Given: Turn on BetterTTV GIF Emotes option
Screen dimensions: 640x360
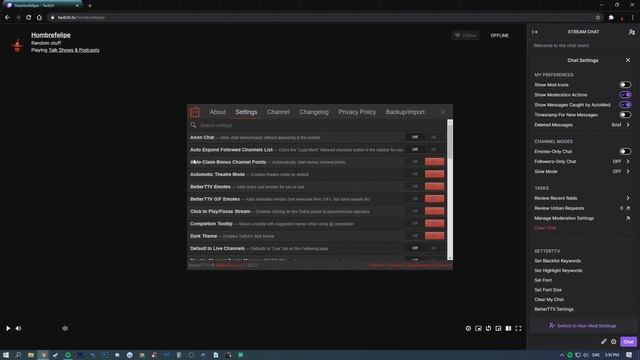Looking at the screenshot, I should pos(434,199).
